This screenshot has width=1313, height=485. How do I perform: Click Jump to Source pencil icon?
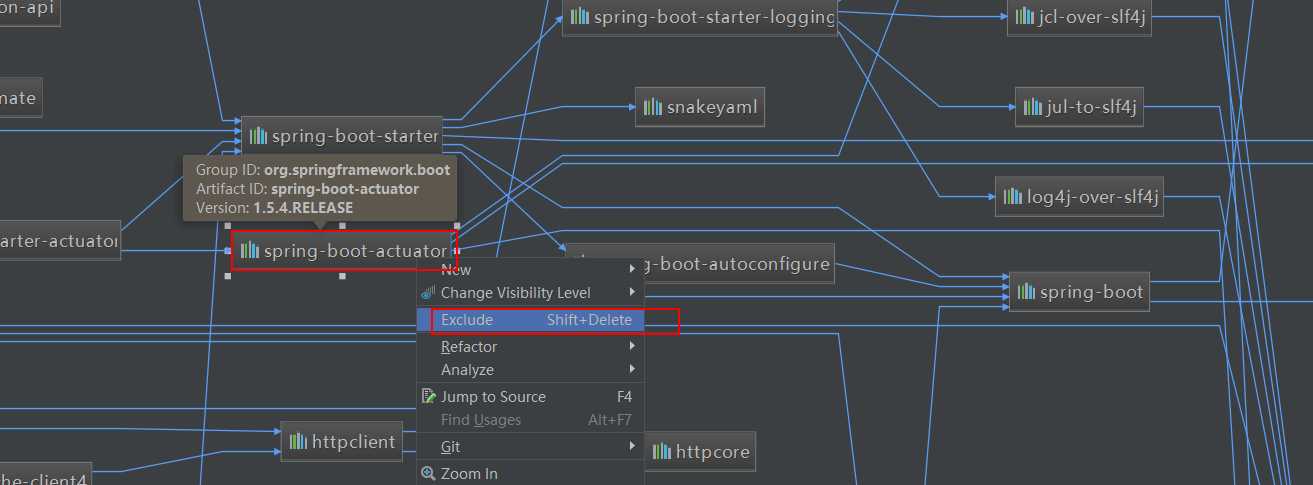coord(429,397)
